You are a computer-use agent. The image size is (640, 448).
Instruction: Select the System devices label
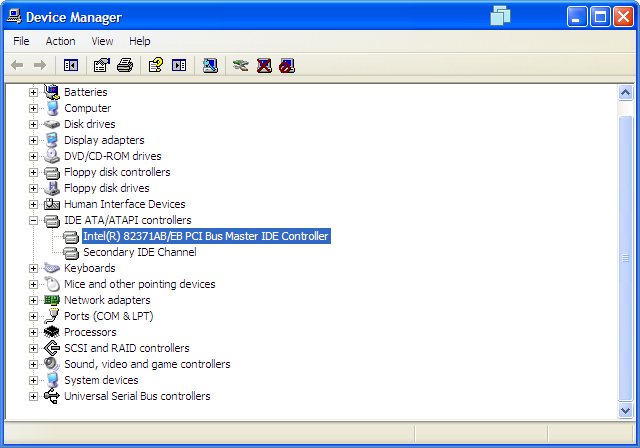[x=101, y=380]
